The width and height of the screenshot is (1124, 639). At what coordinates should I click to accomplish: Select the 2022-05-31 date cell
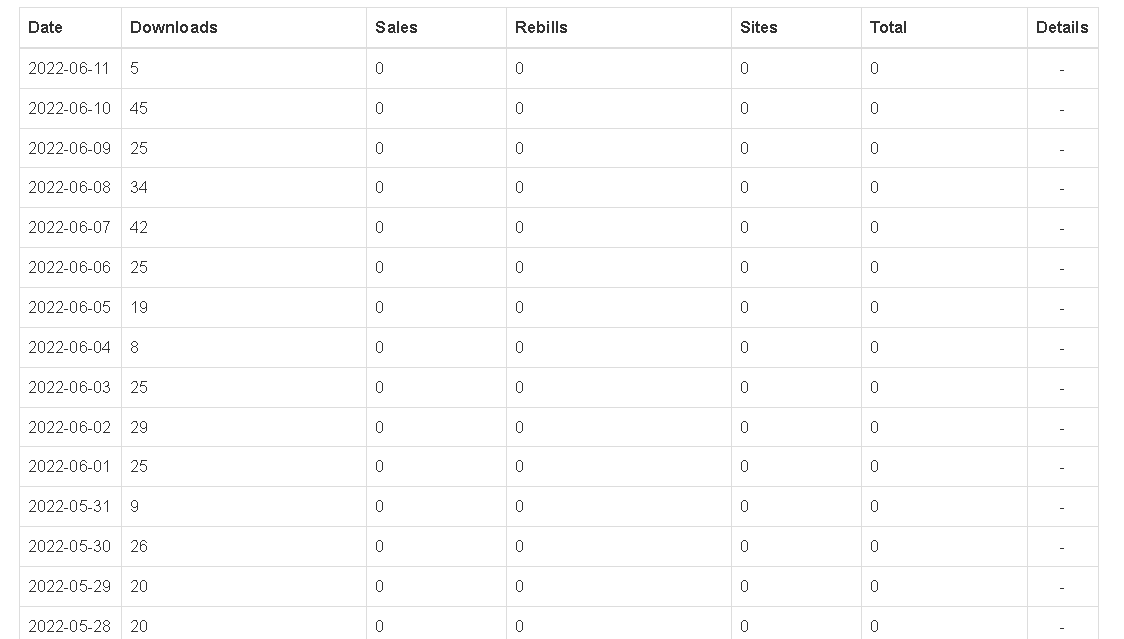[x=69, y=506]
